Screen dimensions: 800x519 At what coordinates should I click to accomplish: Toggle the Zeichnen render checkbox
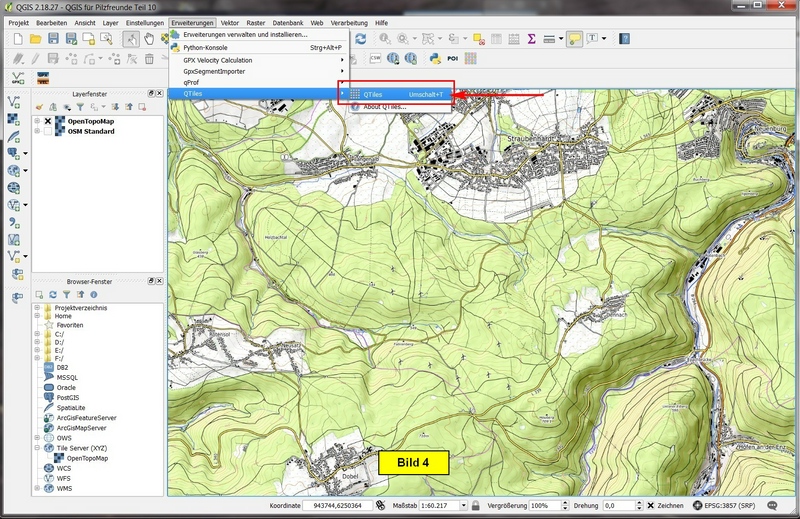(652, 506)
